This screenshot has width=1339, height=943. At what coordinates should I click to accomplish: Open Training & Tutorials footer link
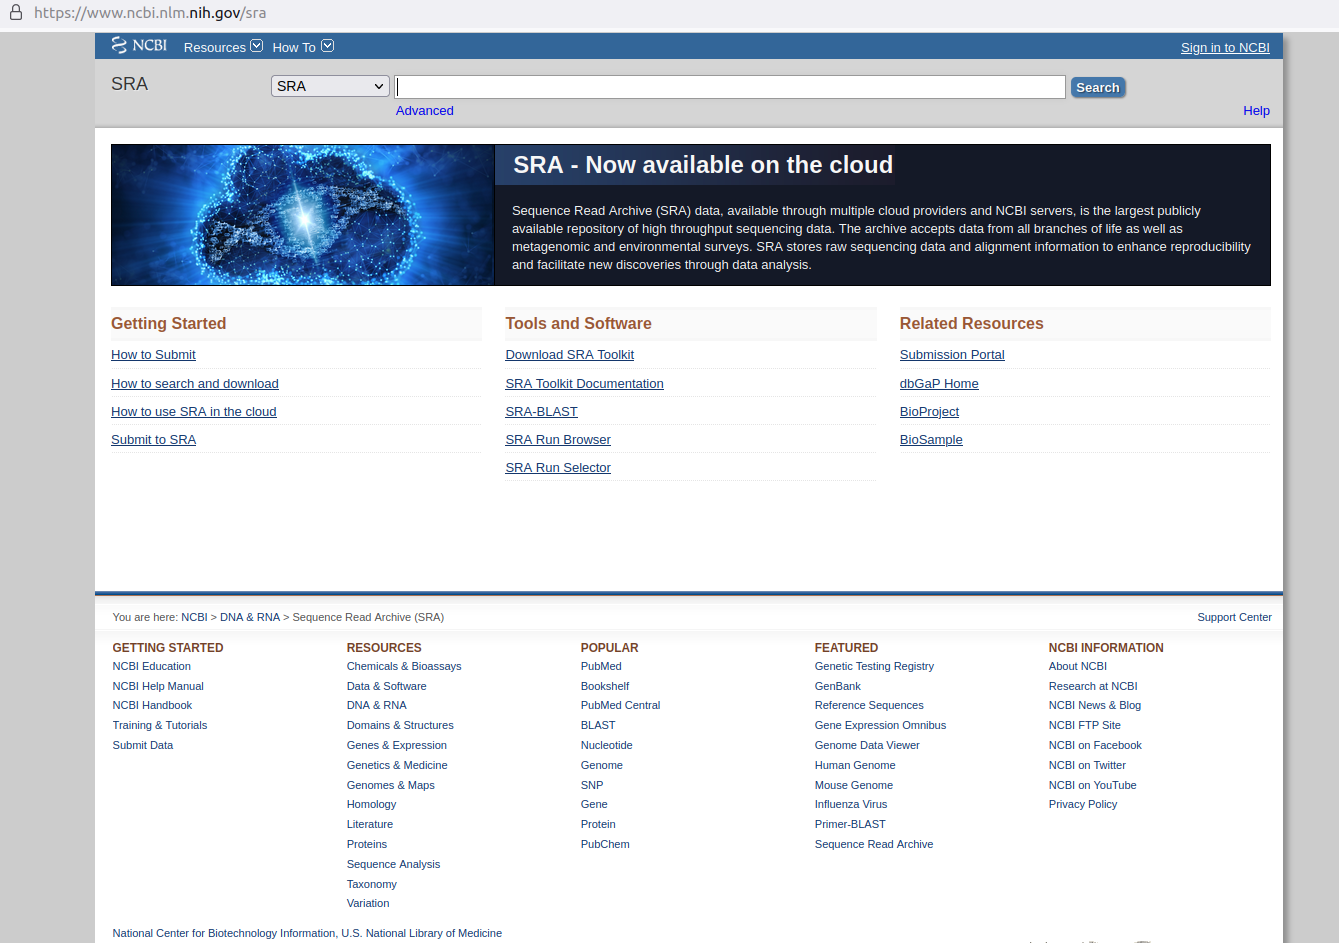click(x=160, y=725)
